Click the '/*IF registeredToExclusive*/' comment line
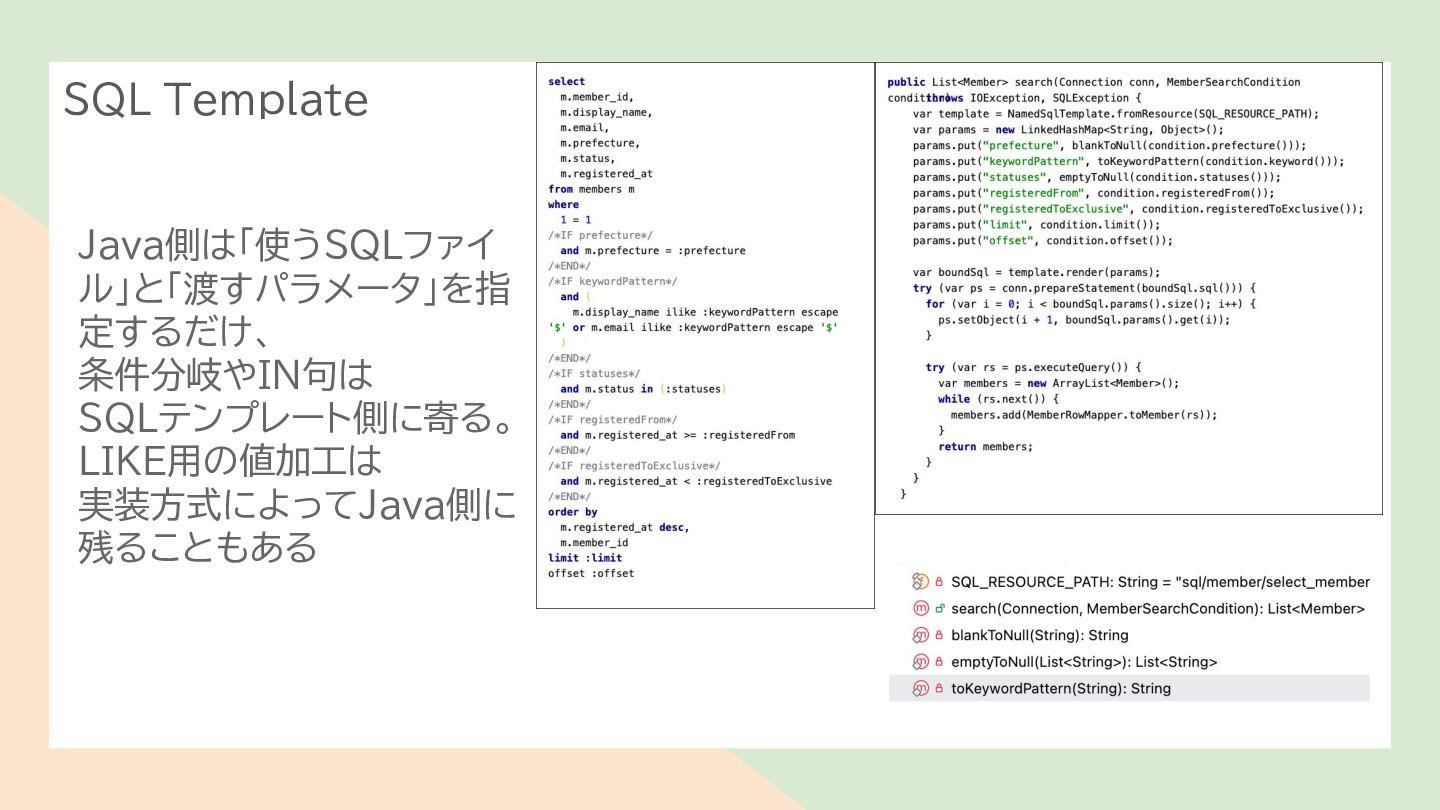Viewport: 1440px width, 810px height. pos(634,465)
